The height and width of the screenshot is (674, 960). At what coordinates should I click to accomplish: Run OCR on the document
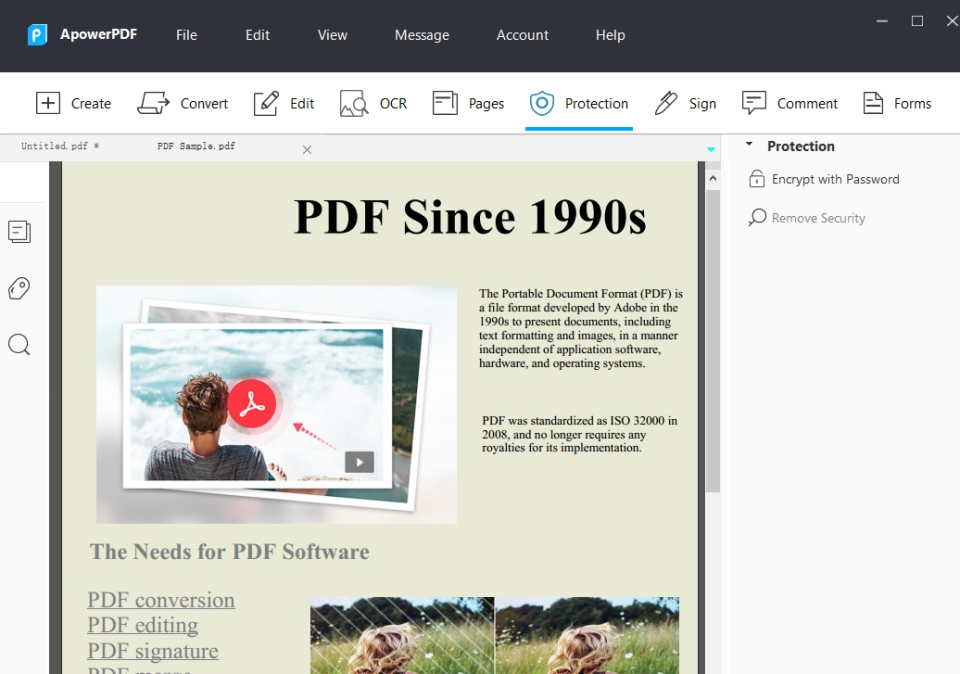[x=372, y=103]
